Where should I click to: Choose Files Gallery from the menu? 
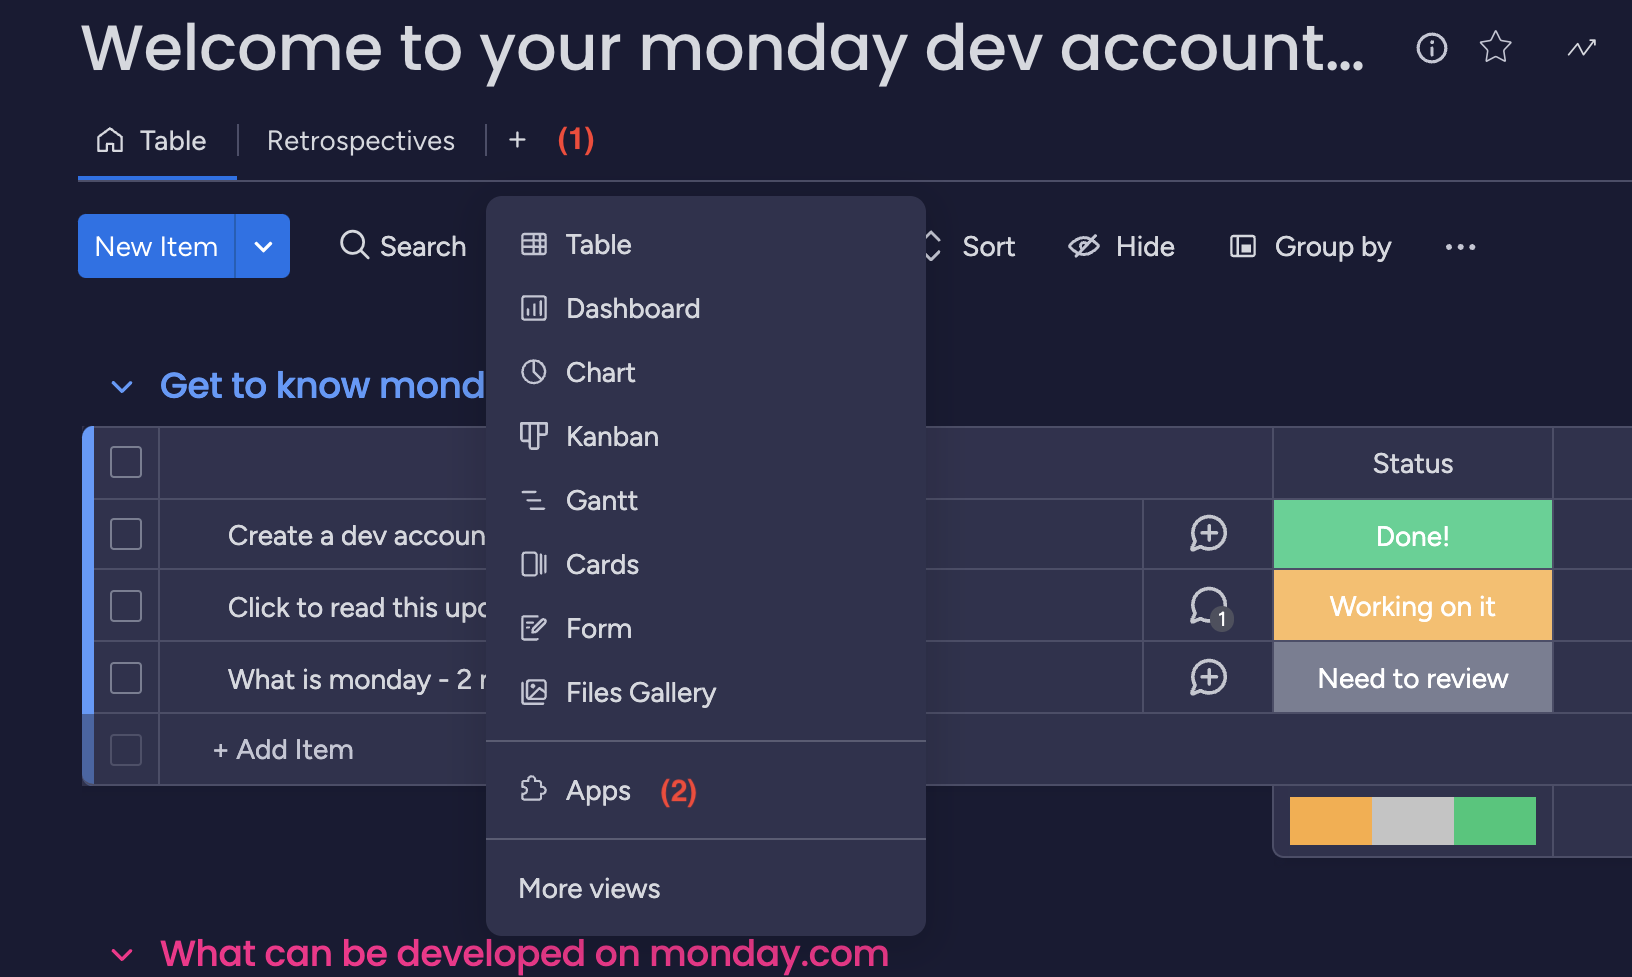[x=706, y=692]
